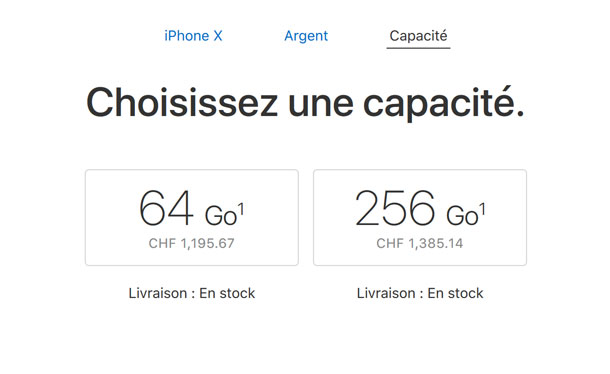Select the Capacité tab
The image size is (610, 374).
coord(418,36)
